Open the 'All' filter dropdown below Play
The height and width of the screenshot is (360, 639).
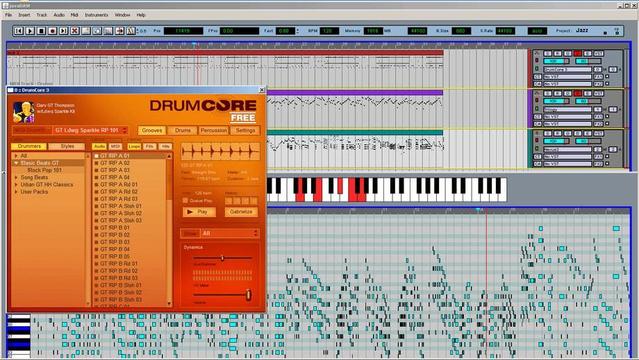230,233
